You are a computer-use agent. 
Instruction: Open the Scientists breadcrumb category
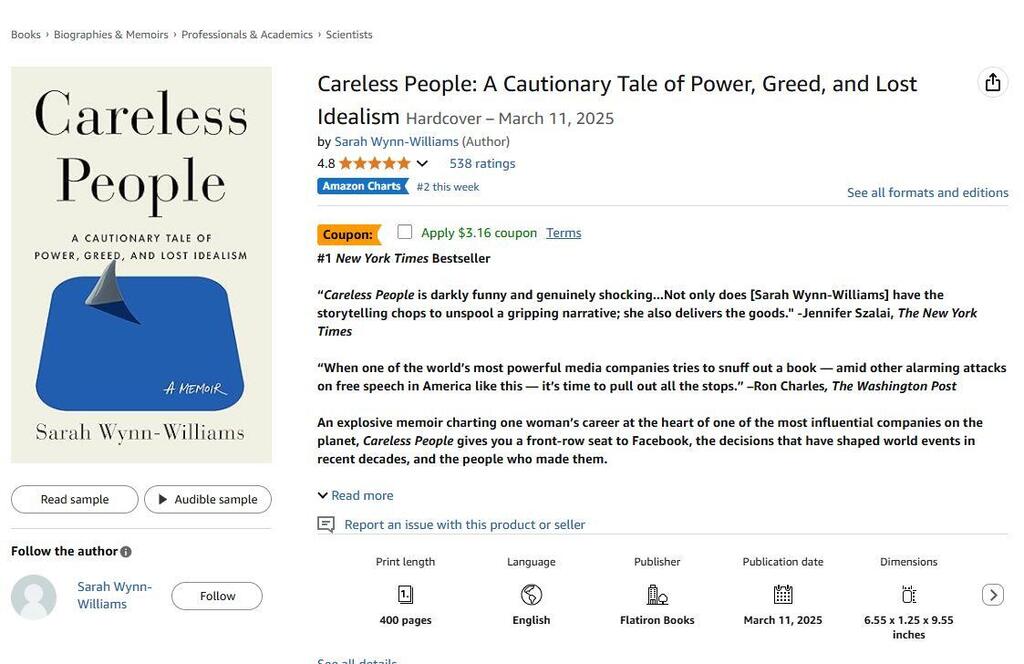(349, 35)
